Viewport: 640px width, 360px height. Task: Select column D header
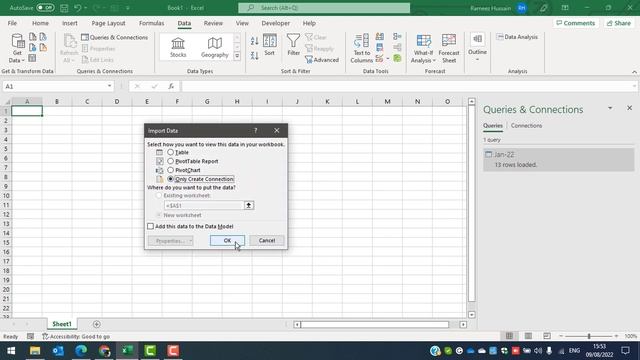(x=117, y=101)
